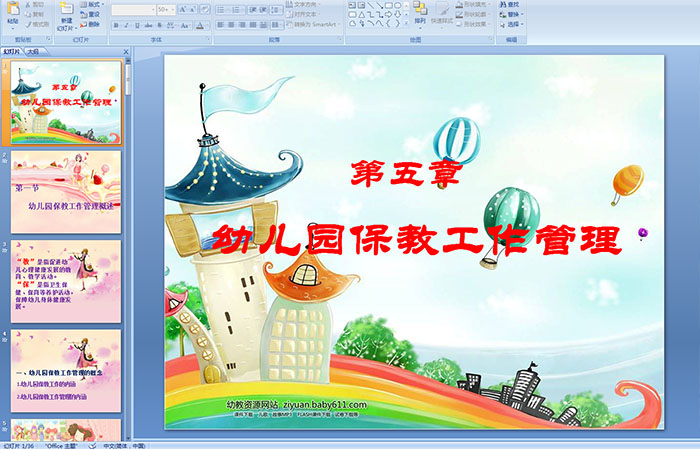Click the Select (选择) button
The height and width of the screenshot is (449, 700).
tap(512, 24)
